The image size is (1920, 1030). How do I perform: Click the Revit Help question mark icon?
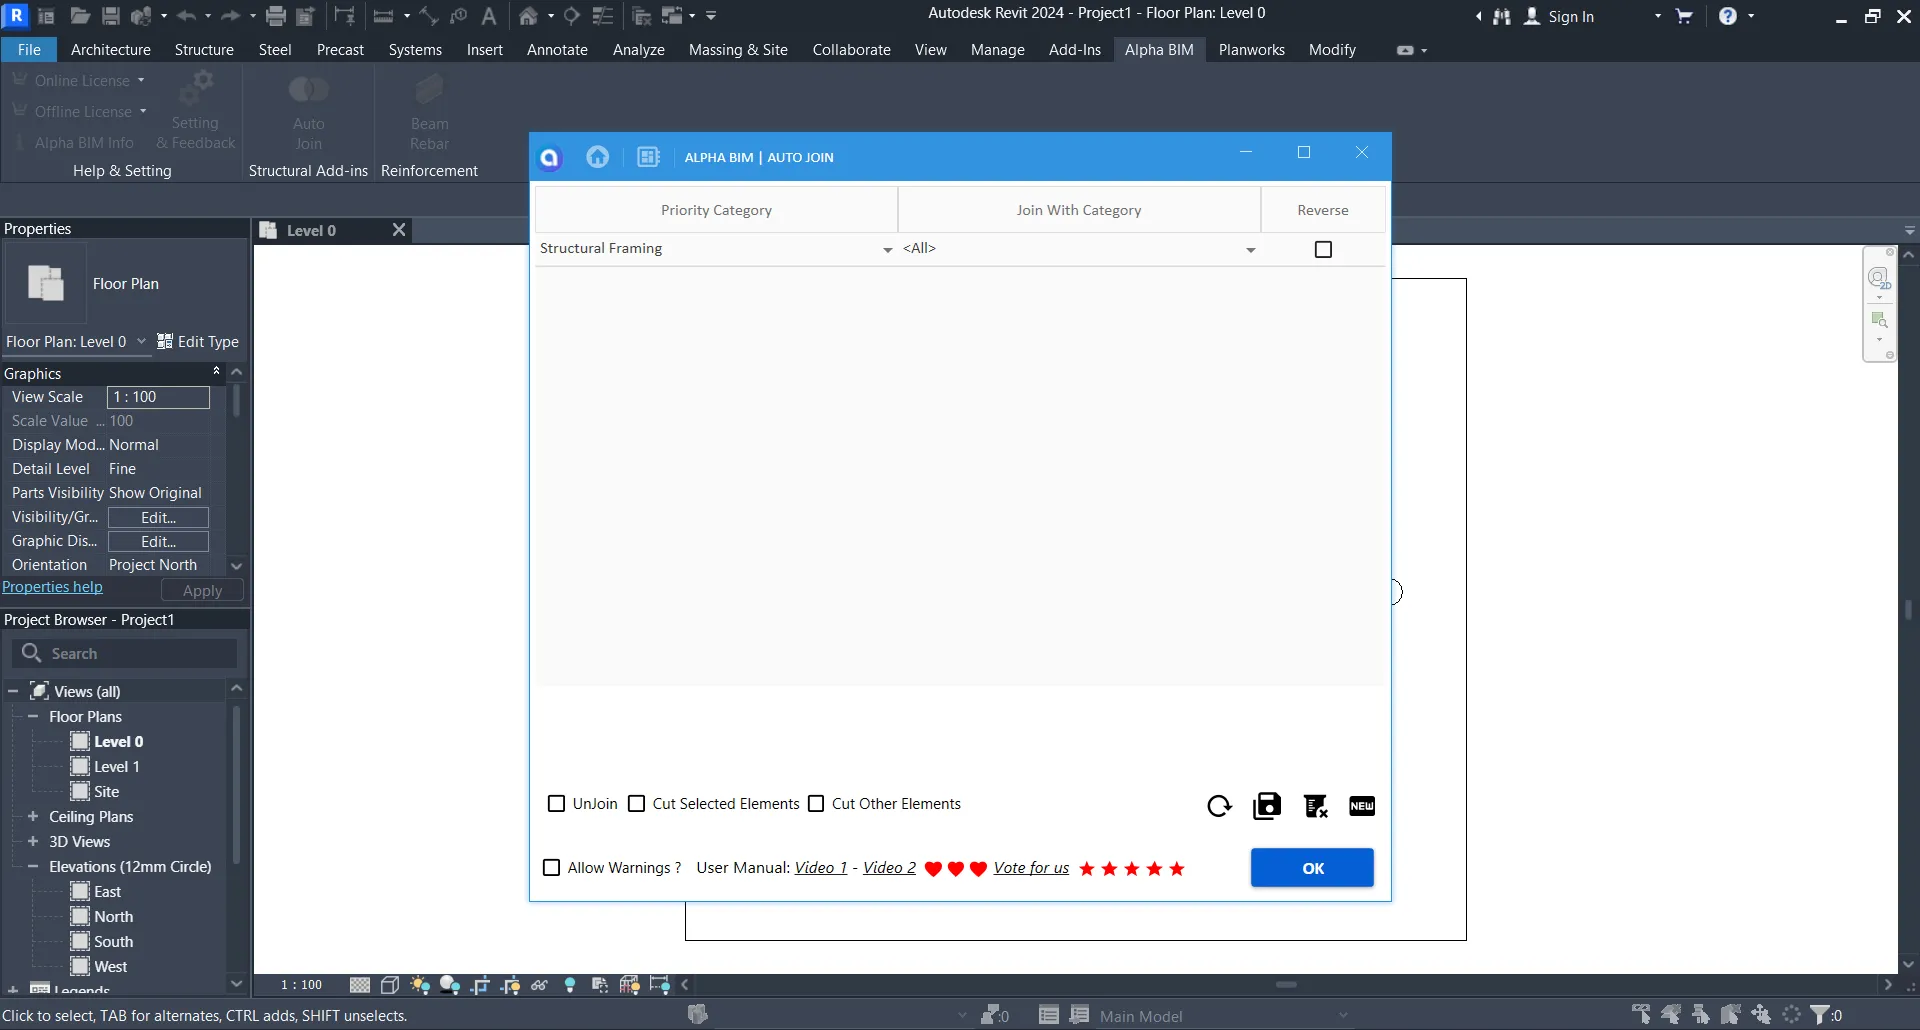[x=1728, y=16]
